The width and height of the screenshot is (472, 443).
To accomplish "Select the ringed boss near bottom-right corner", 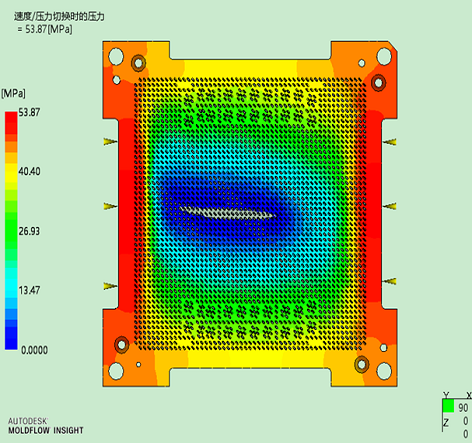I will (x=362, y=364).
